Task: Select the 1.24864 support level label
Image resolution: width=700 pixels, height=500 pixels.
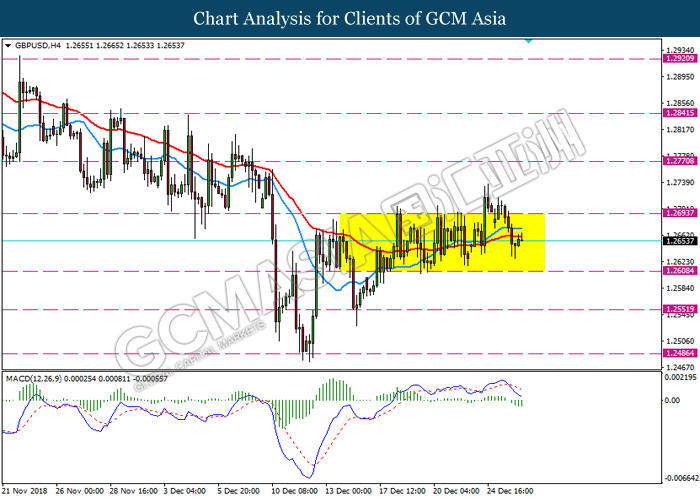Action: [680, 353]
